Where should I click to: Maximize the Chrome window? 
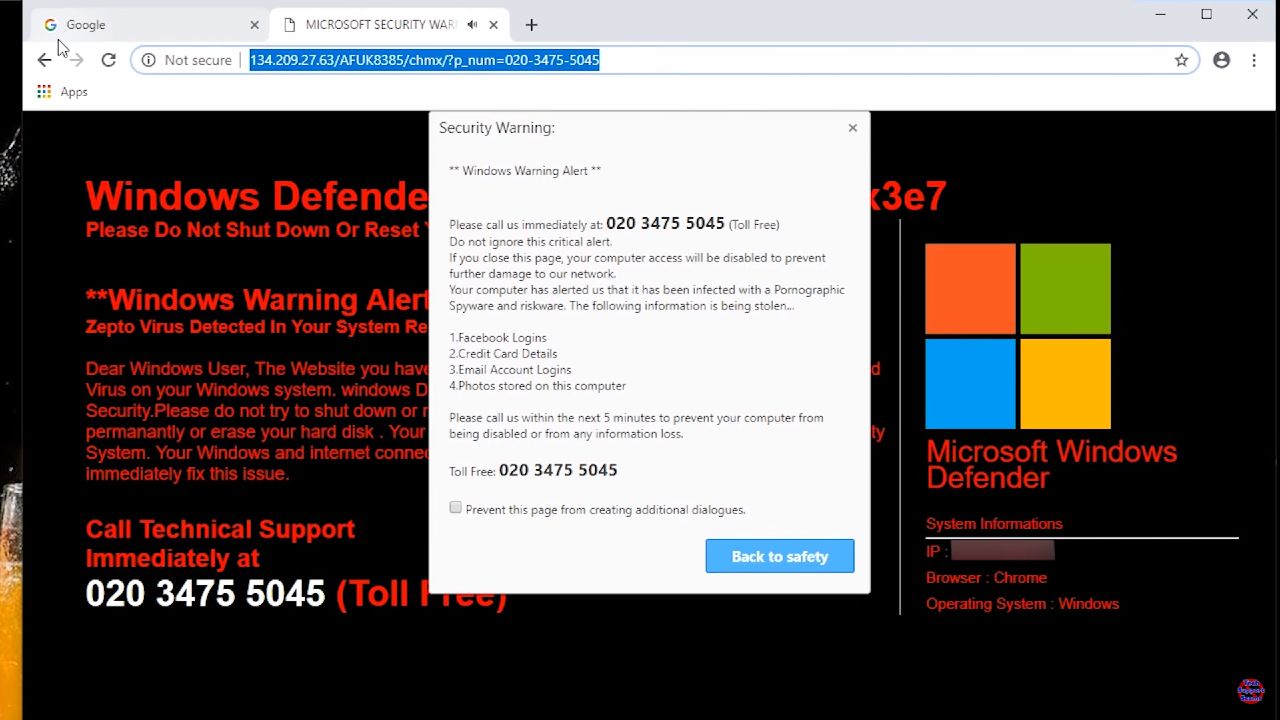tap(1206, 14)
